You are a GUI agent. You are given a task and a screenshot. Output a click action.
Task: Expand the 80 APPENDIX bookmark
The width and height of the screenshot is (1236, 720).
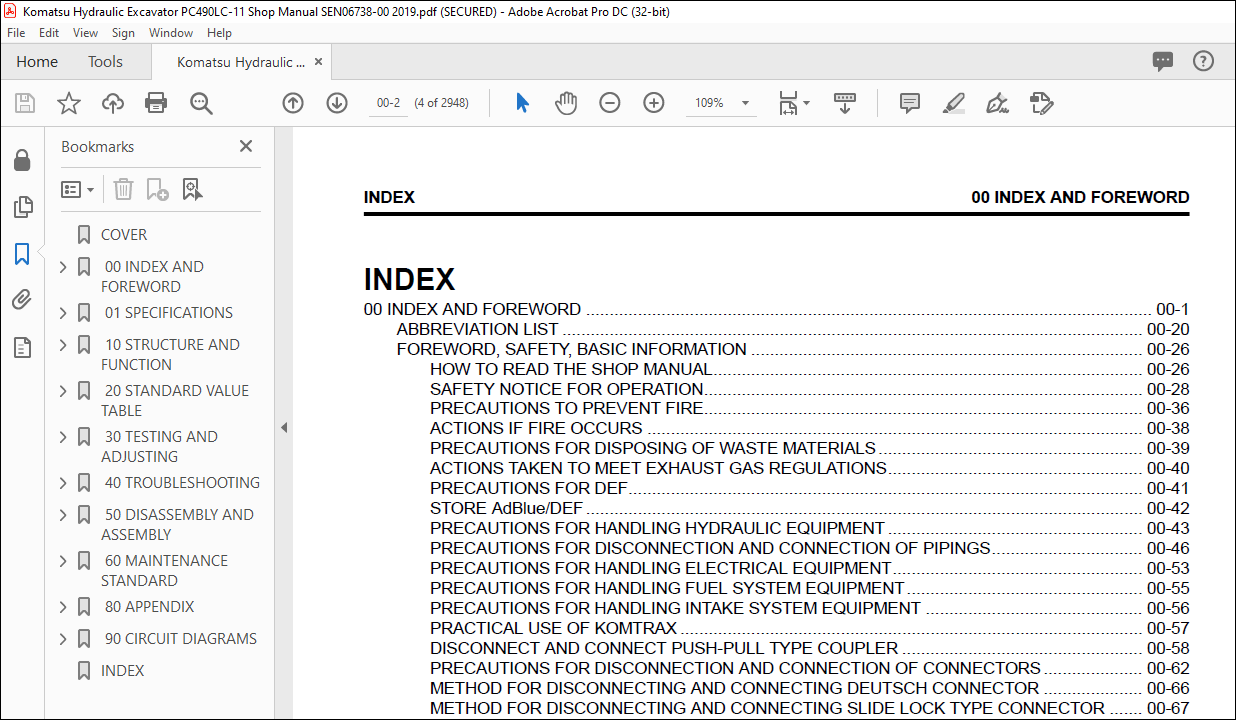(x=63, y=607)
